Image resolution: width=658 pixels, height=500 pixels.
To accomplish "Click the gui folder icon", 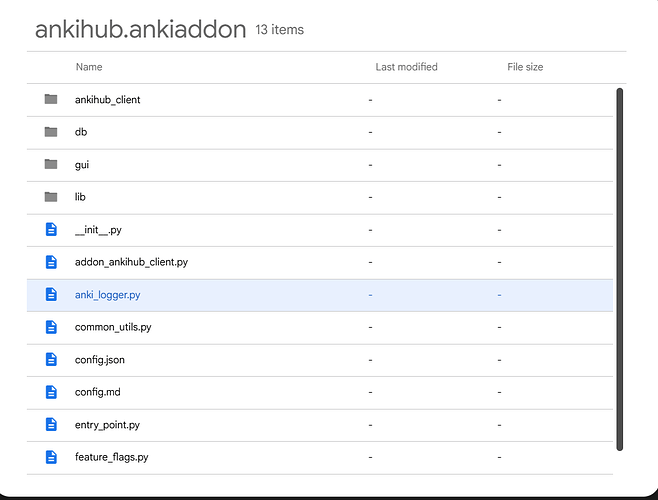I will pos(51,164).
